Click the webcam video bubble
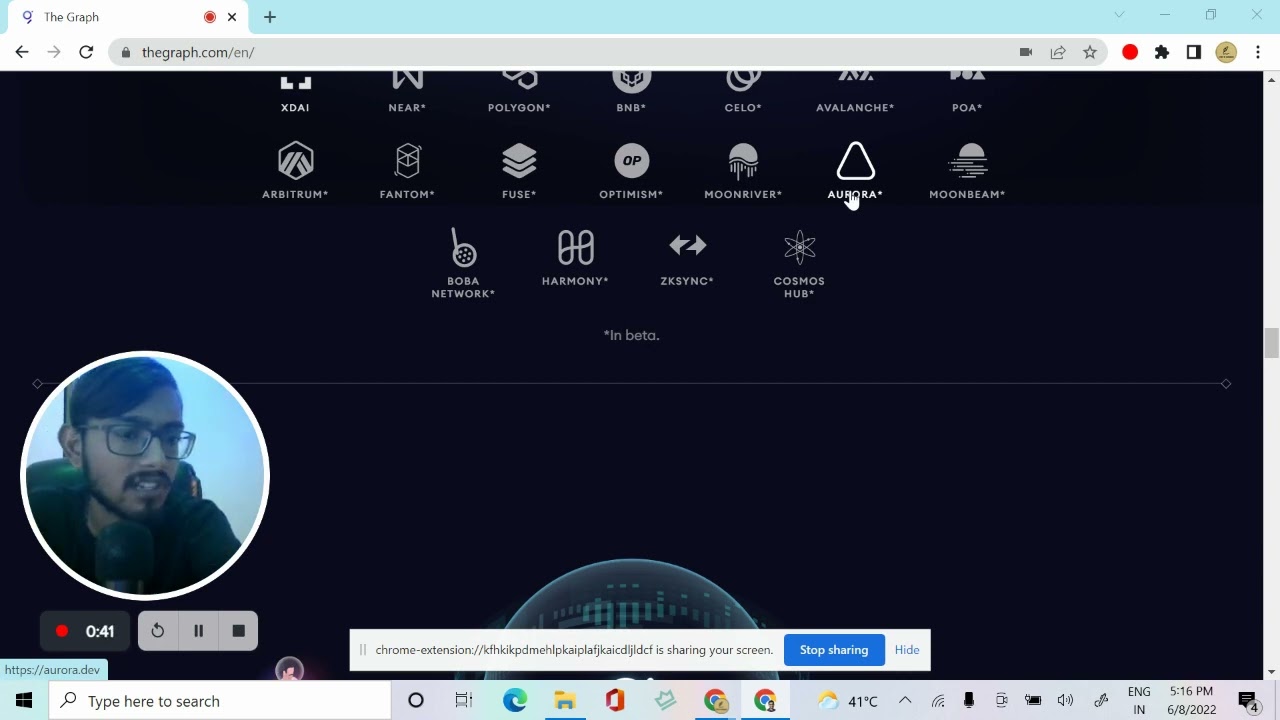1280x720 pixels. point(145,475)
